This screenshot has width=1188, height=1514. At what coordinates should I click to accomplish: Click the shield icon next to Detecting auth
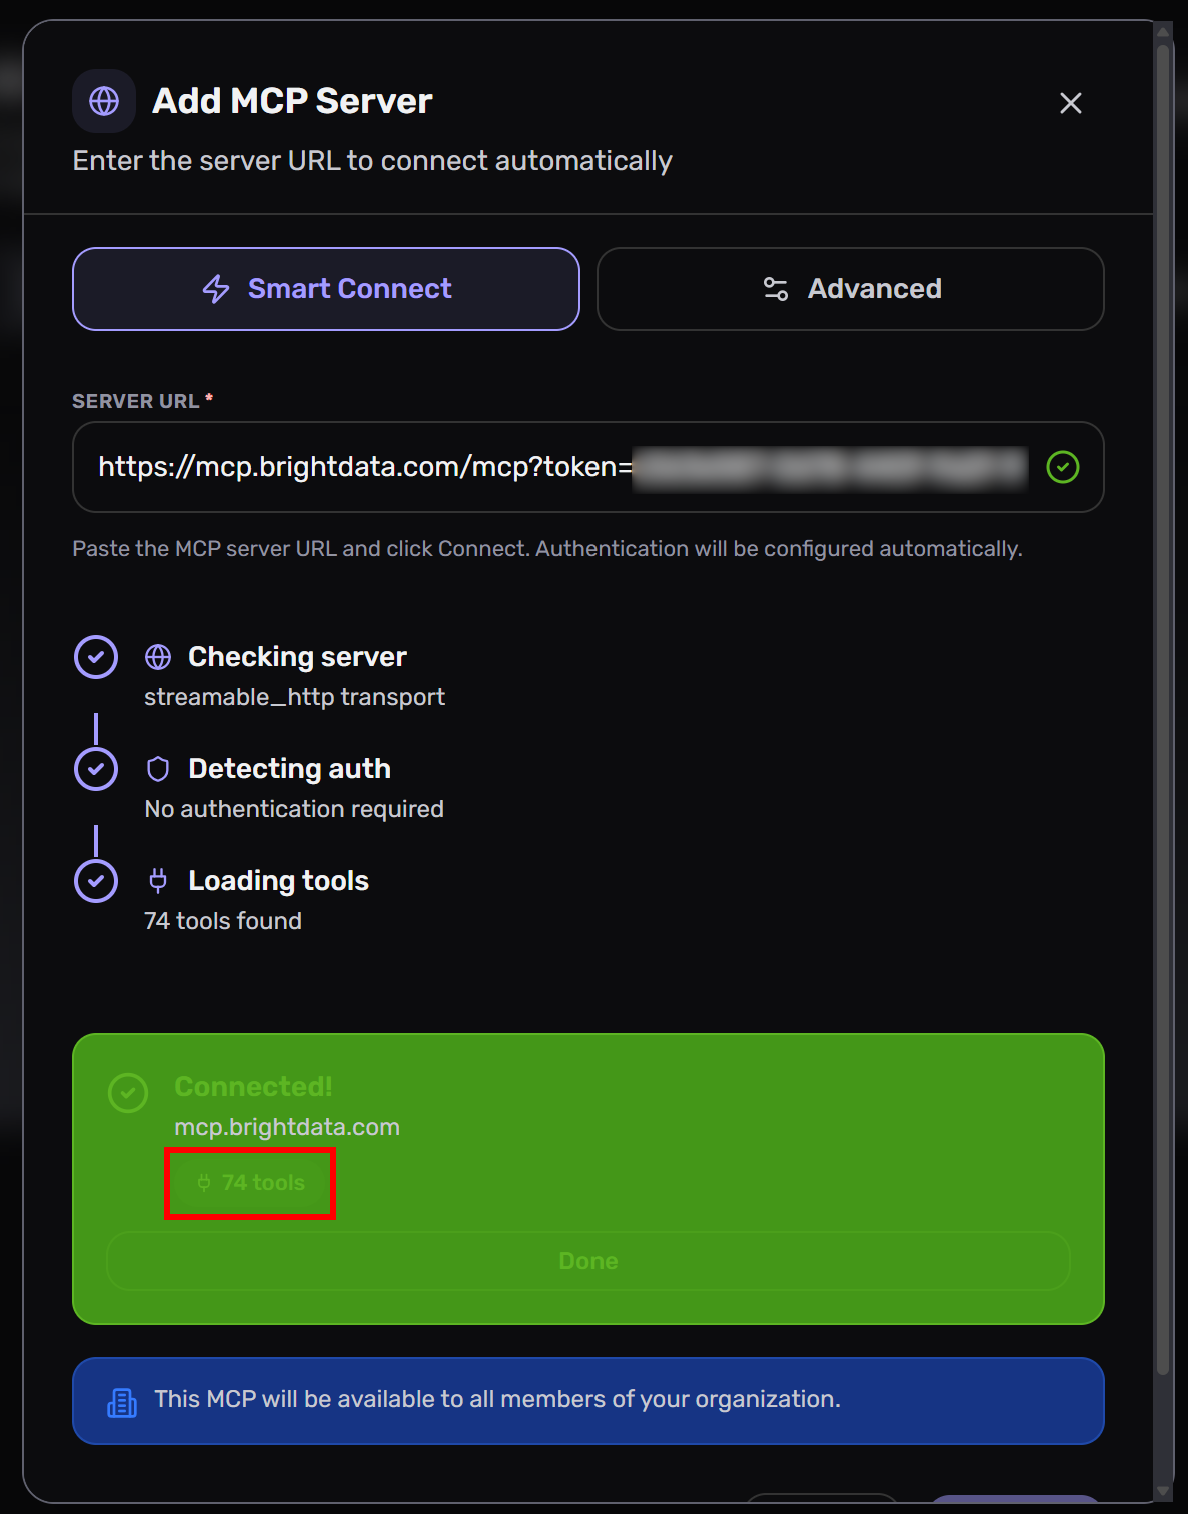[x=158, y=769]
